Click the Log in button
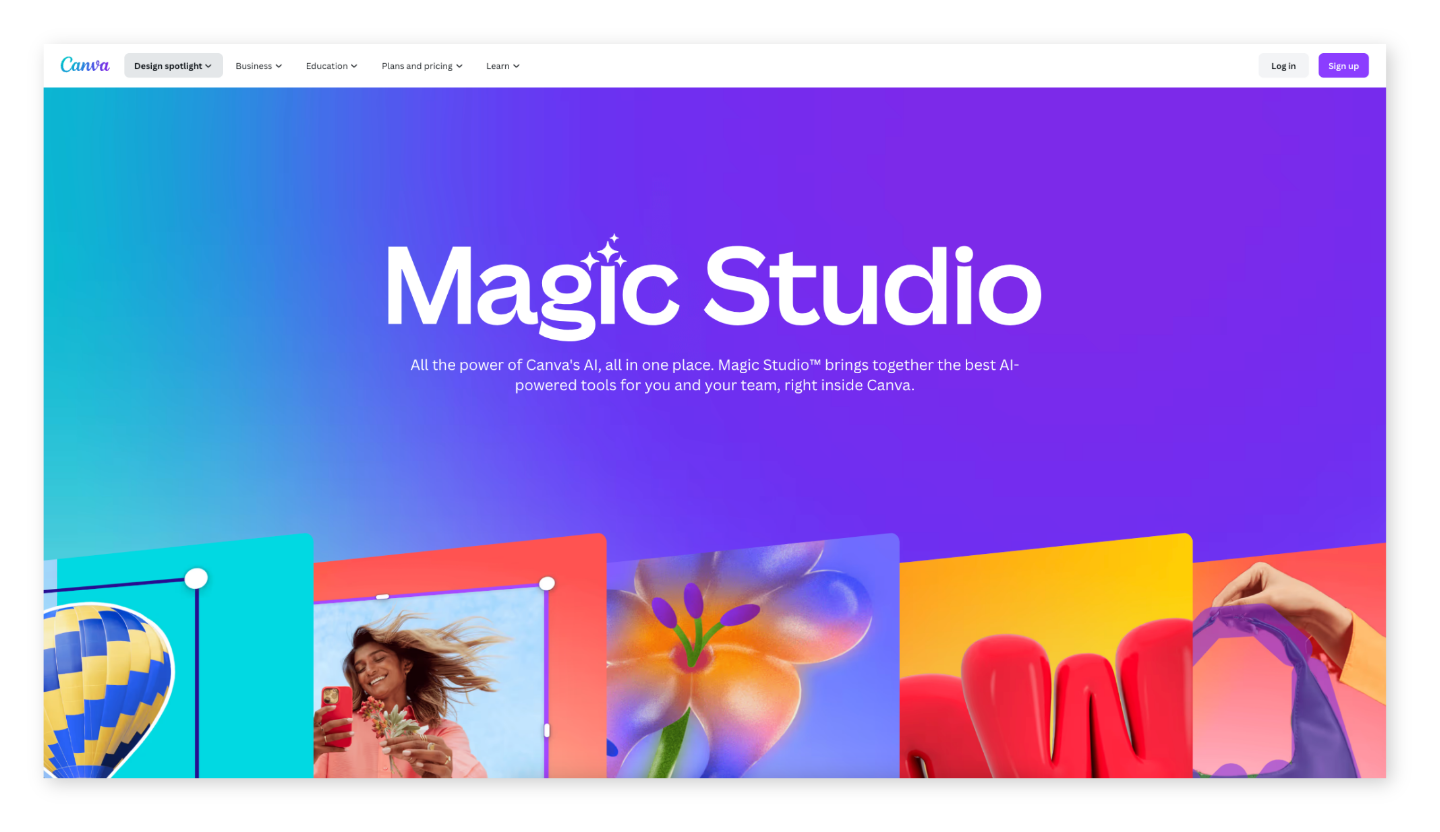1440x832 pixels. point(1283,66)
